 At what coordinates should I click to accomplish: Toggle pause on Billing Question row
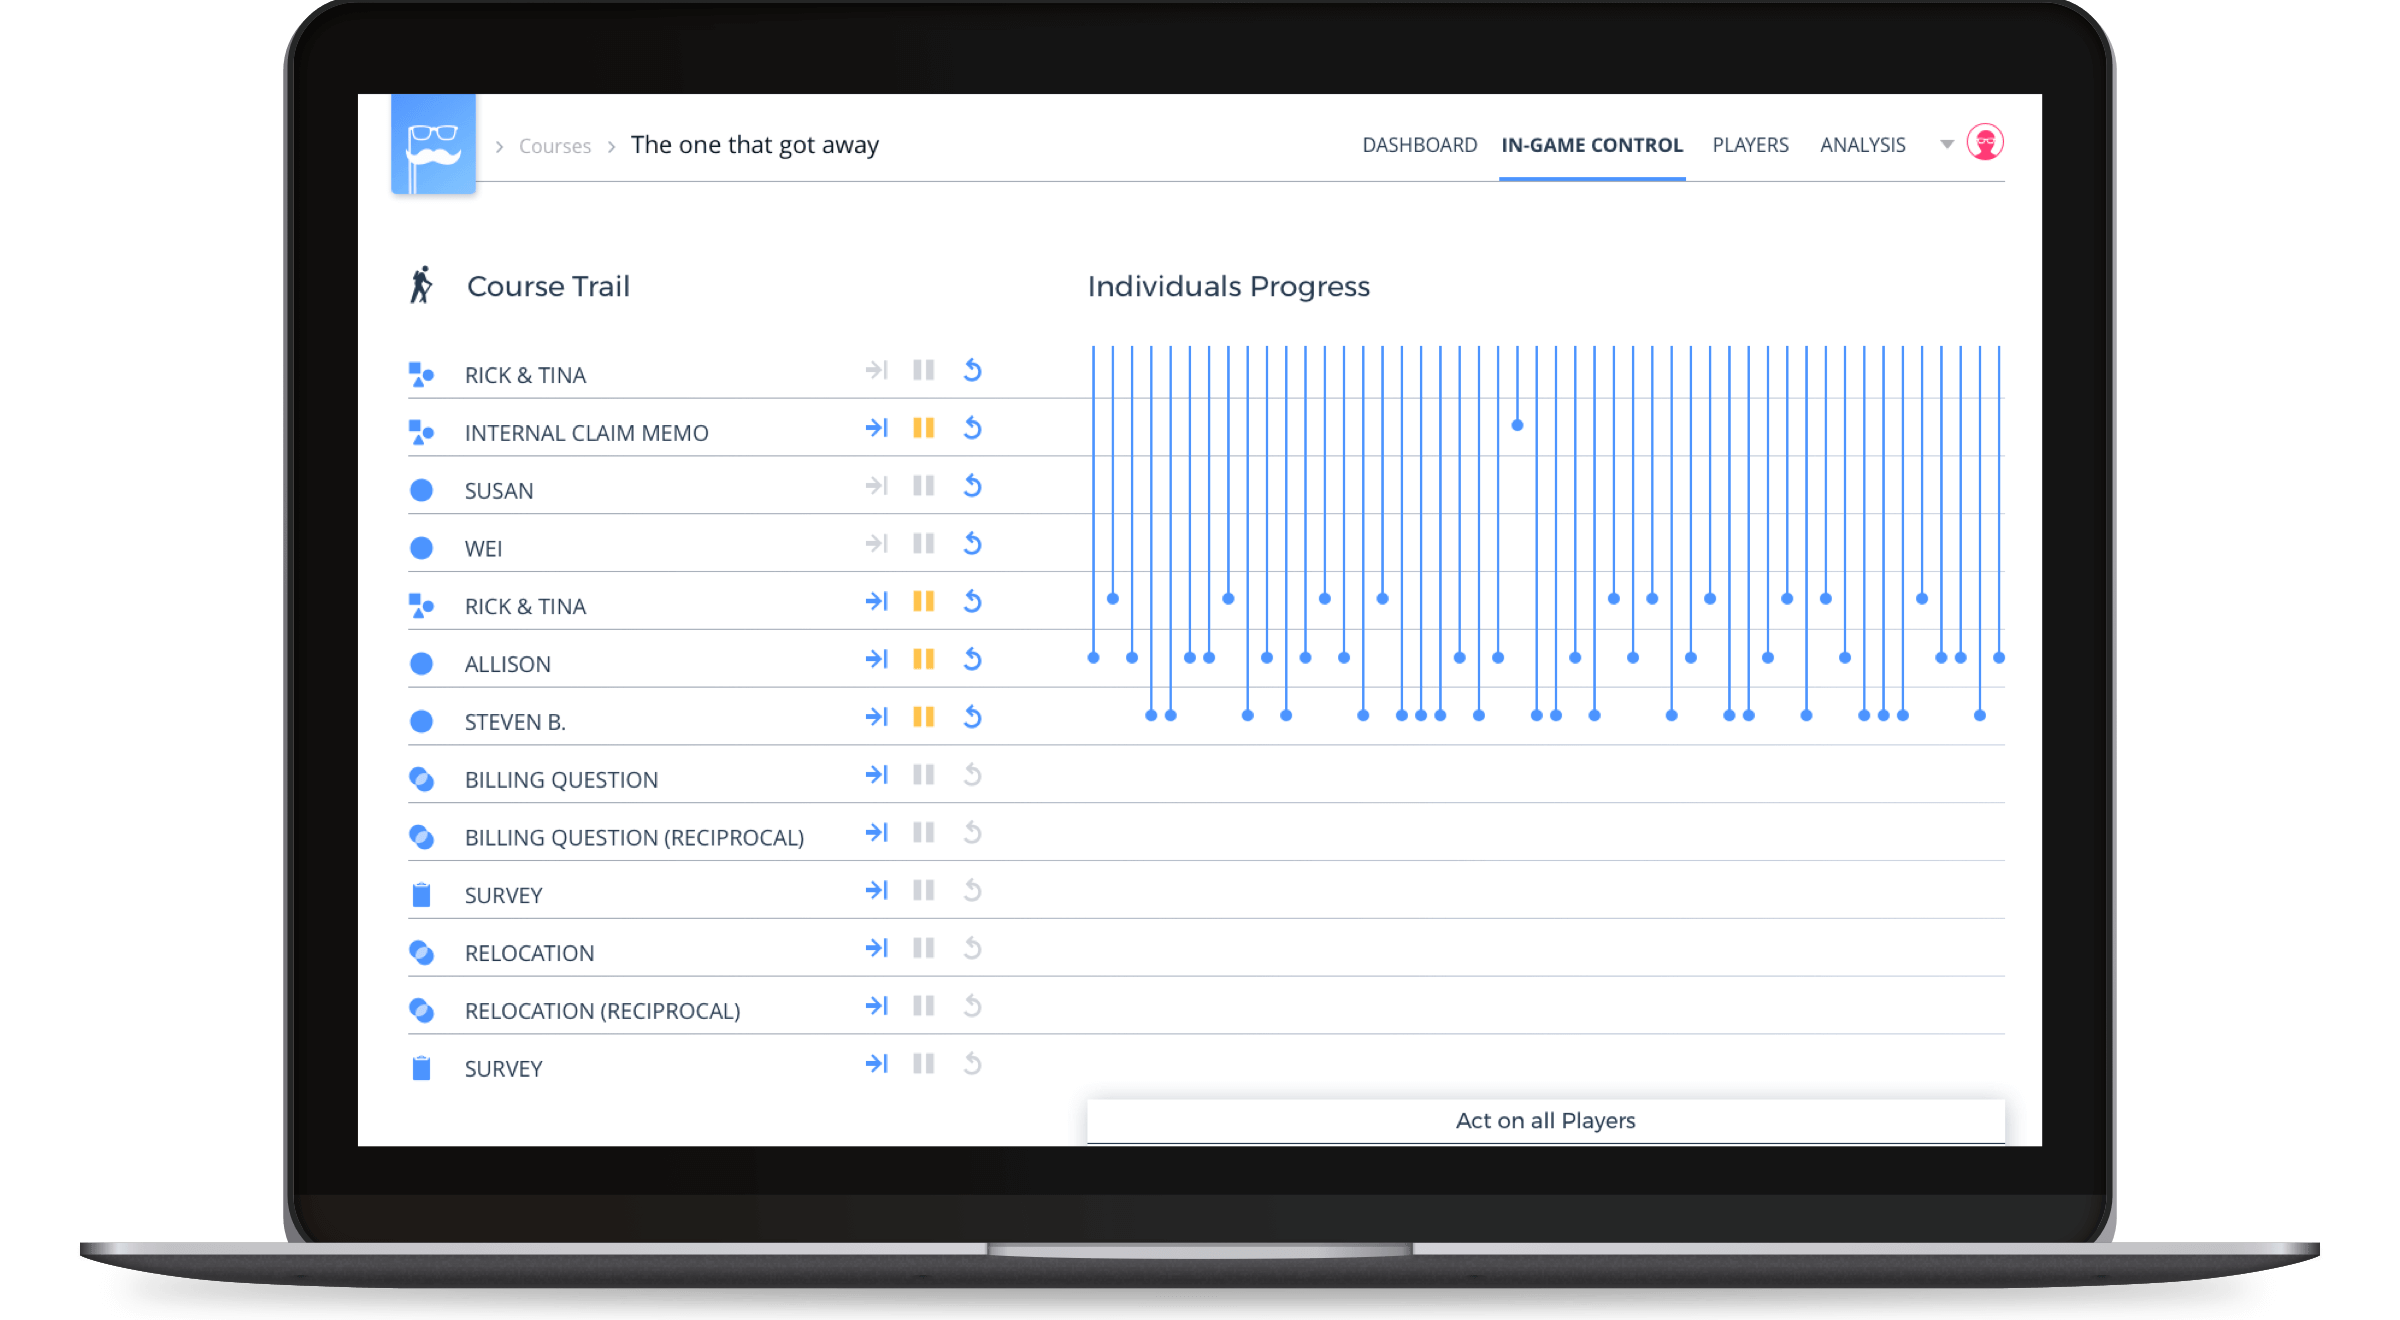[x=923, y=775]
